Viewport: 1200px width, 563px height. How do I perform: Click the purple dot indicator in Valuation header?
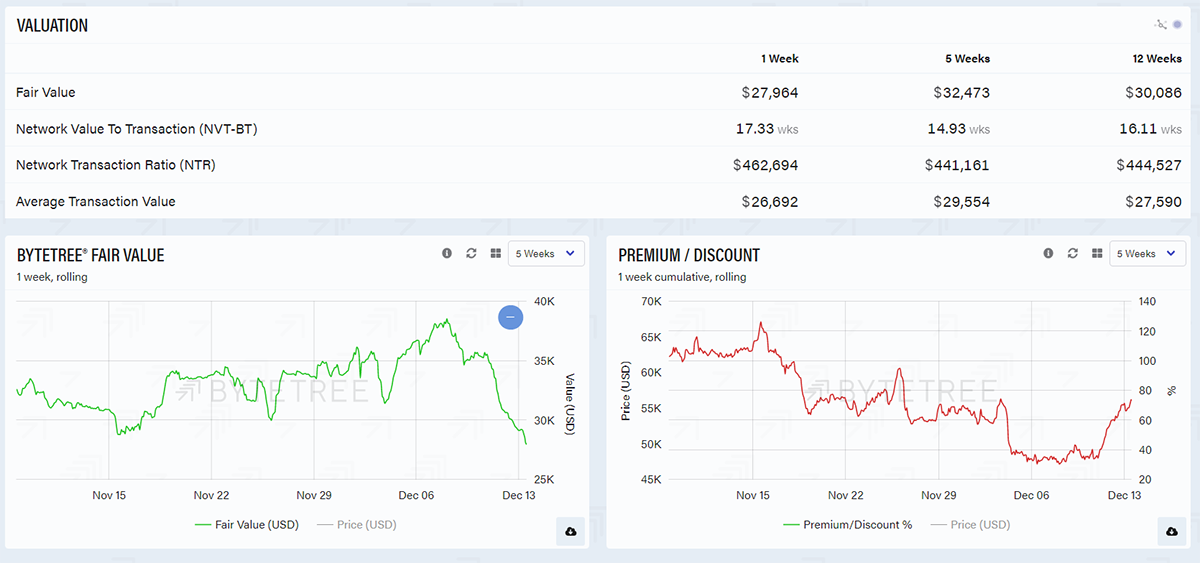point(1177,24)
